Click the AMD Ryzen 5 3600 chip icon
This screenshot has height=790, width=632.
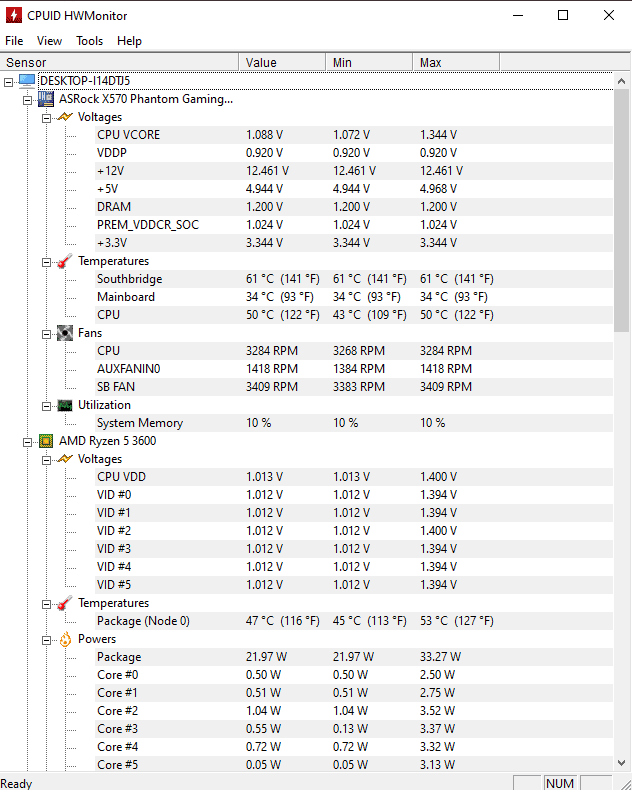pos(46,441)
